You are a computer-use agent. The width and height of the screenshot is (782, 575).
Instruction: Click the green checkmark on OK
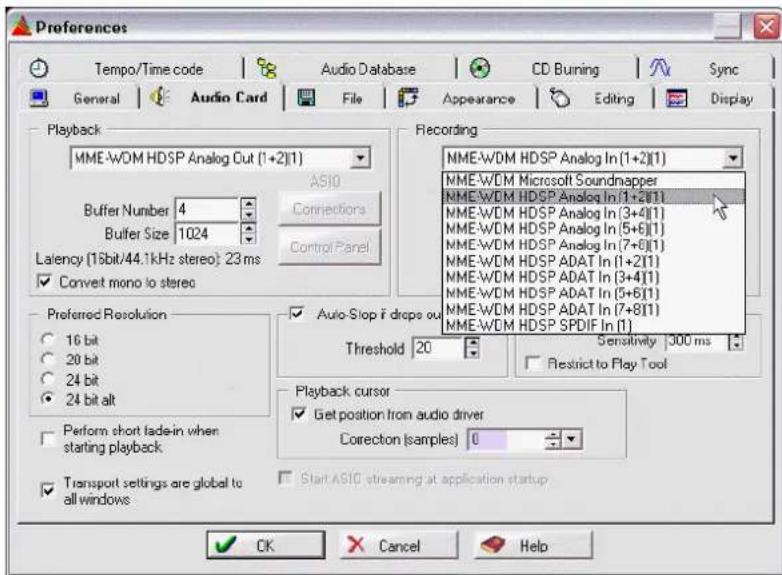(225, 545)
